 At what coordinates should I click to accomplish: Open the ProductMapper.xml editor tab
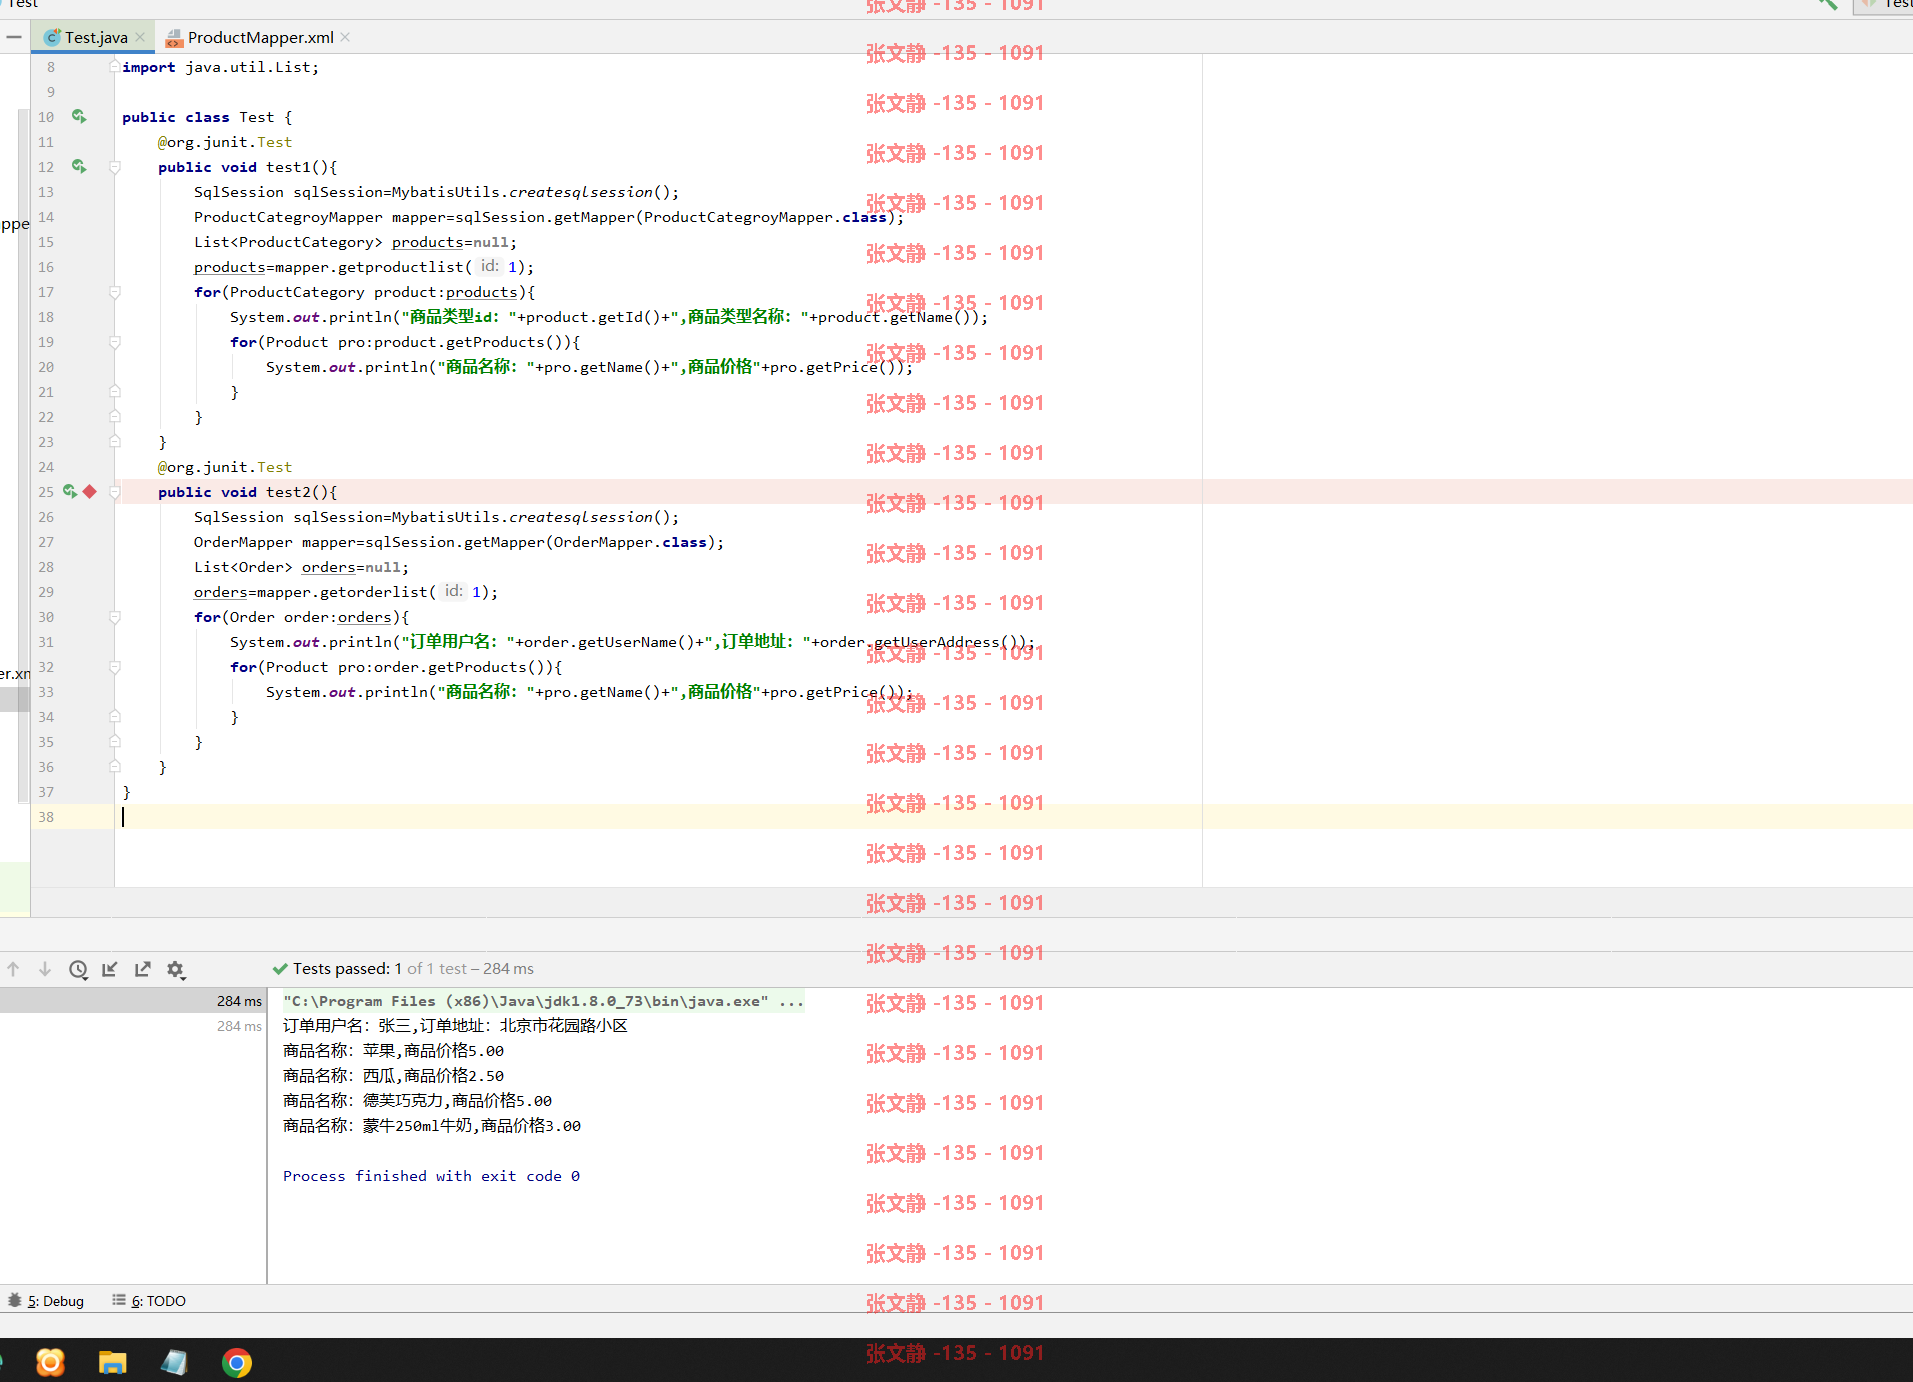click(x=259, y=37)
